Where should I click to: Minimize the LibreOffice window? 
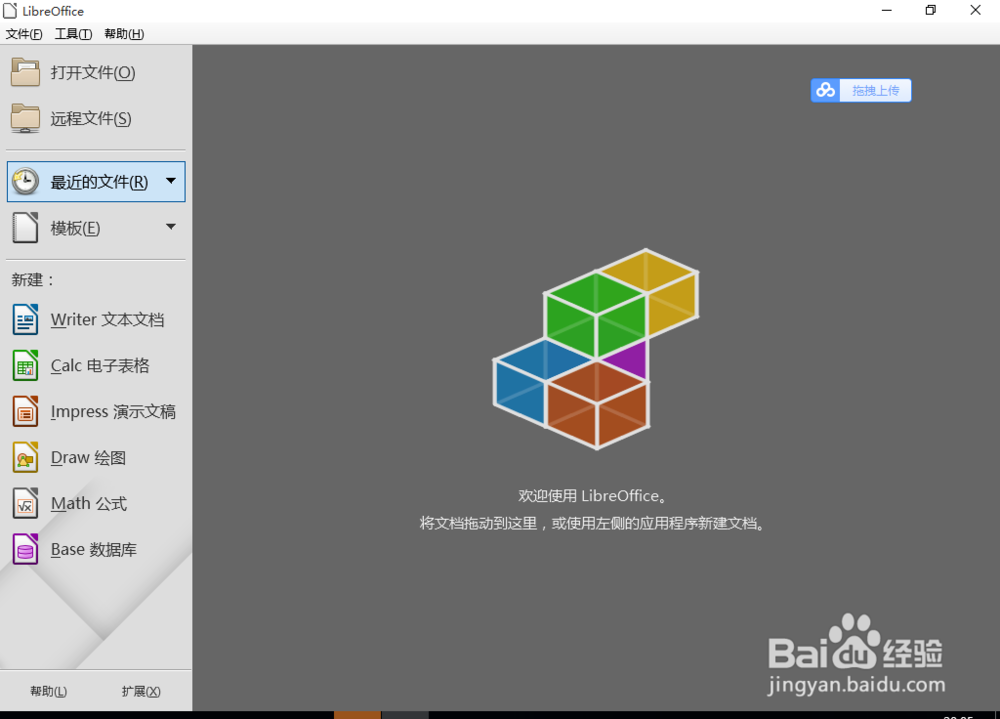(886, 10)
